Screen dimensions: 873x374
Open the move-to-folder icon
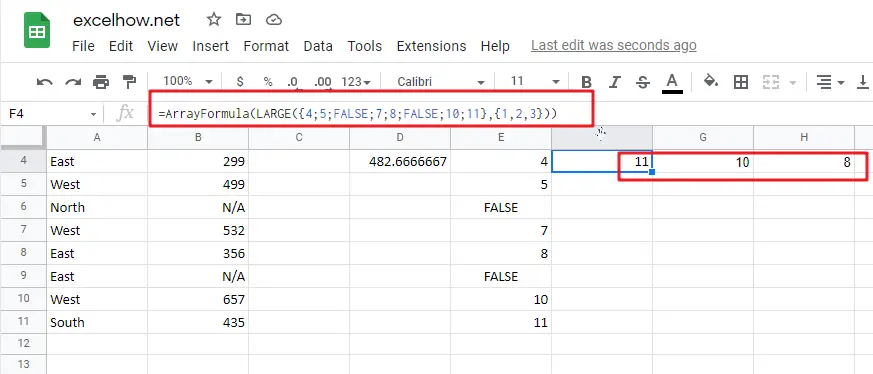(x=243, y=19)
